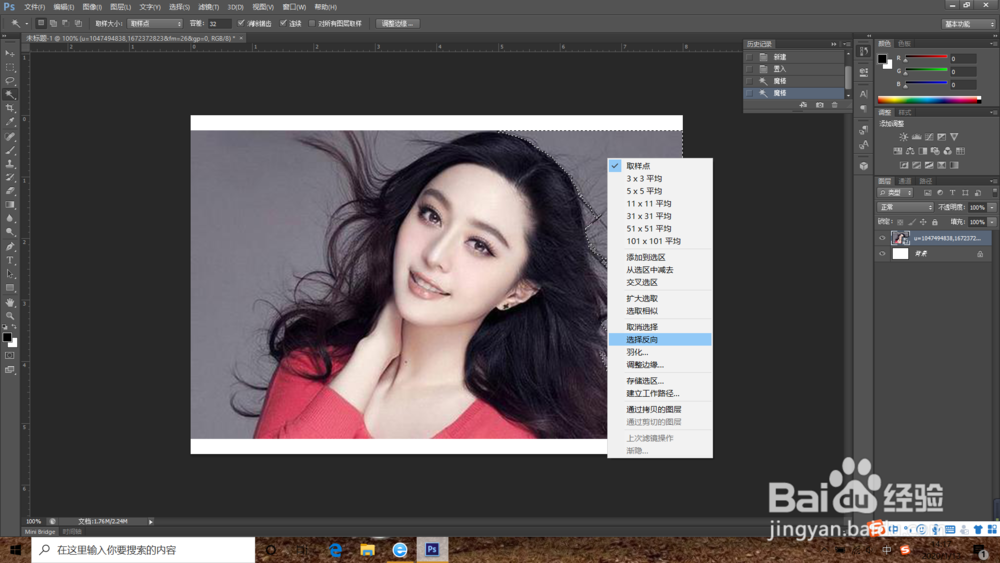Click the 调整边缘... button
The image size is (1000, 563).
[x=398, y=24]
